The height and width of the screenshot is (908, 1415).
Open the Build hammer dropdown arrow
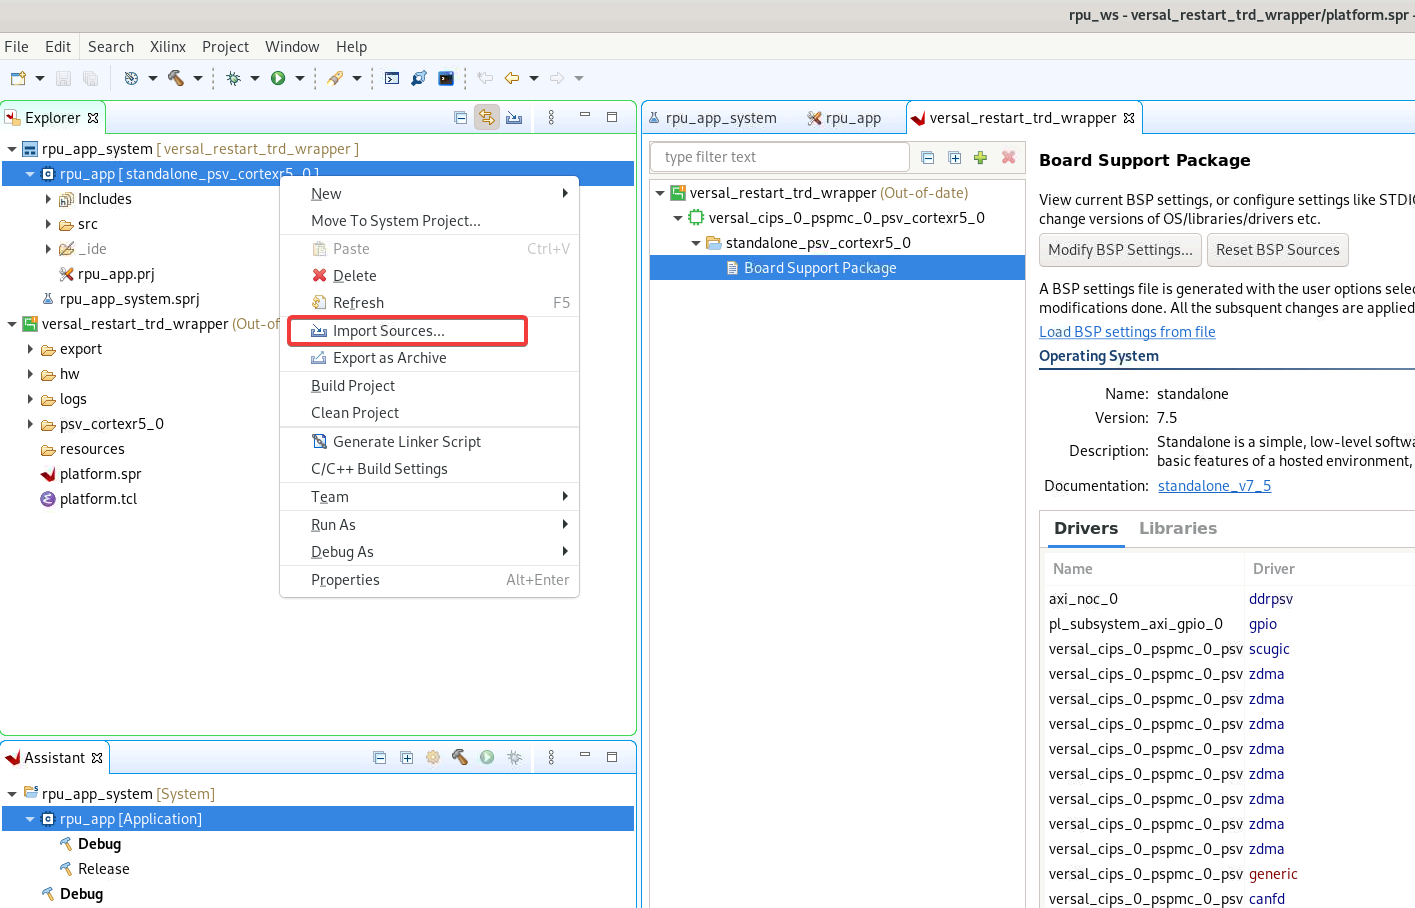[198, 78]
